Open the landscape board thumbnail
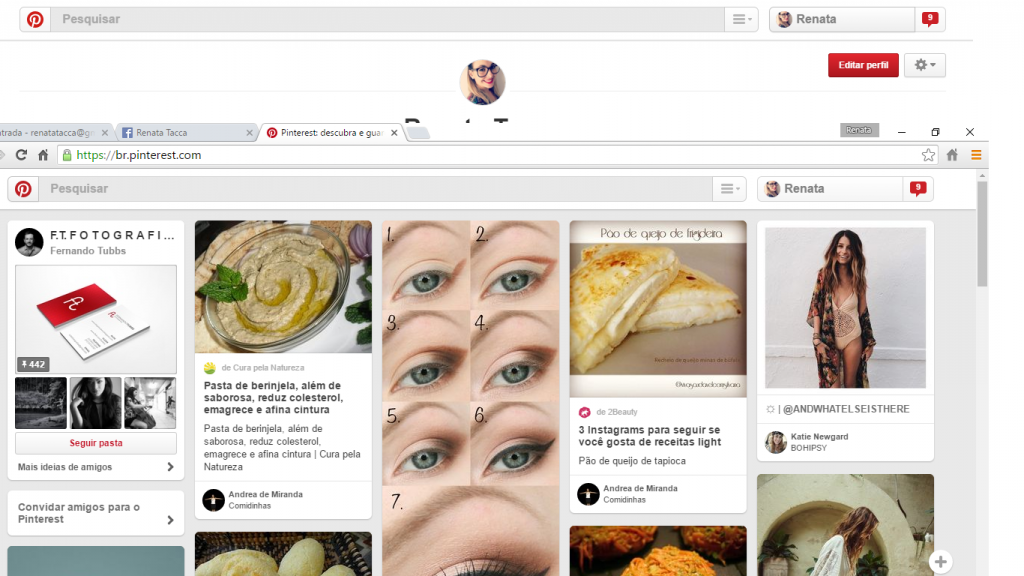 coord(41,403)
